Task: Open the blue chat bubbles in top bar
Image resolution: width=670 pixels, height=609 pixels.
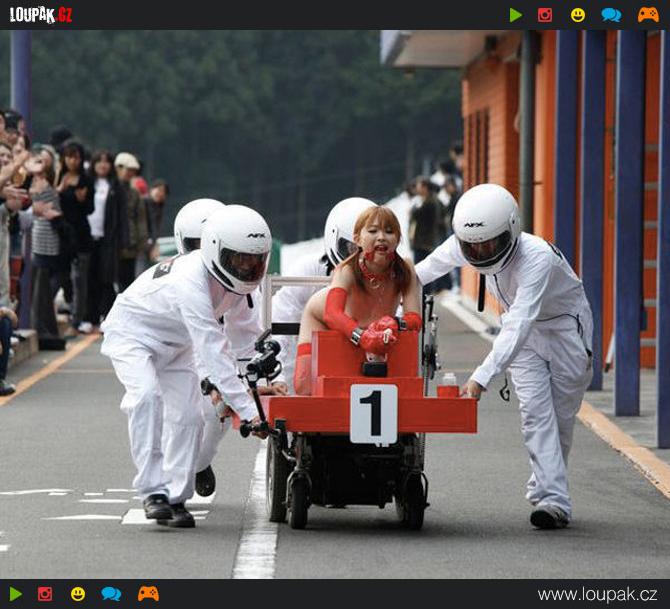Action: point(610,15)
